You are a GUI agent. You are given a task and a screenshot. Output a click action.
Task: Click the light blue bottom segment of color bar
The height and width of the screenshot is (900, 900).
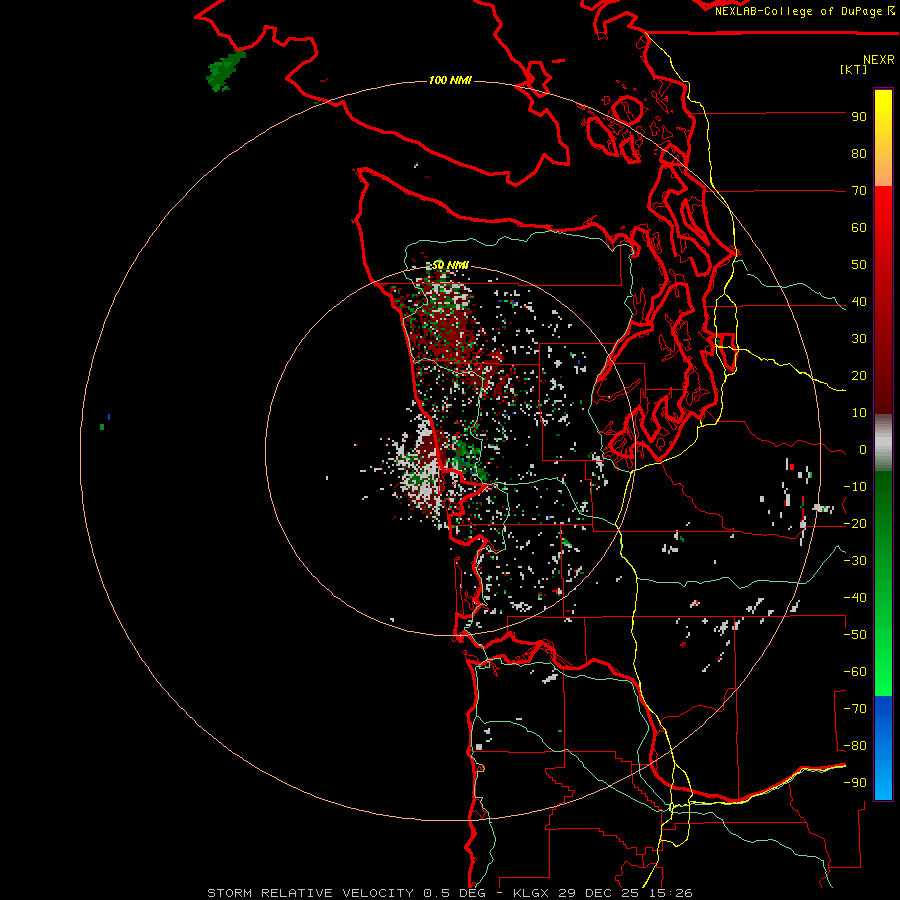[883, 781]
